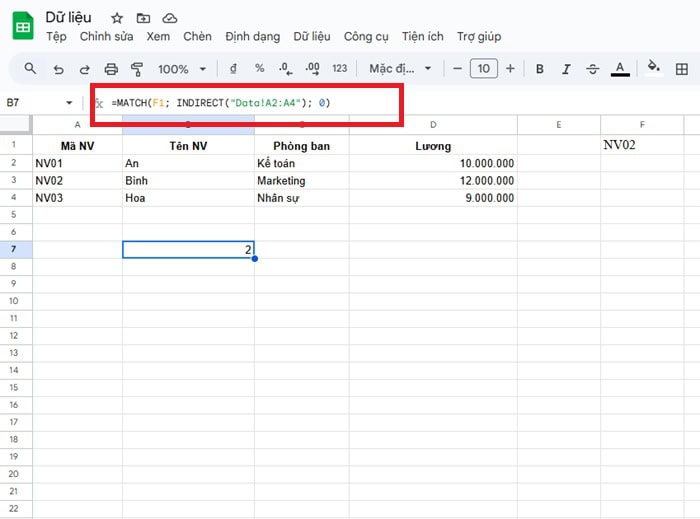Click the 123 number format button
Viewport: 700px width, 519px height.
339,69
